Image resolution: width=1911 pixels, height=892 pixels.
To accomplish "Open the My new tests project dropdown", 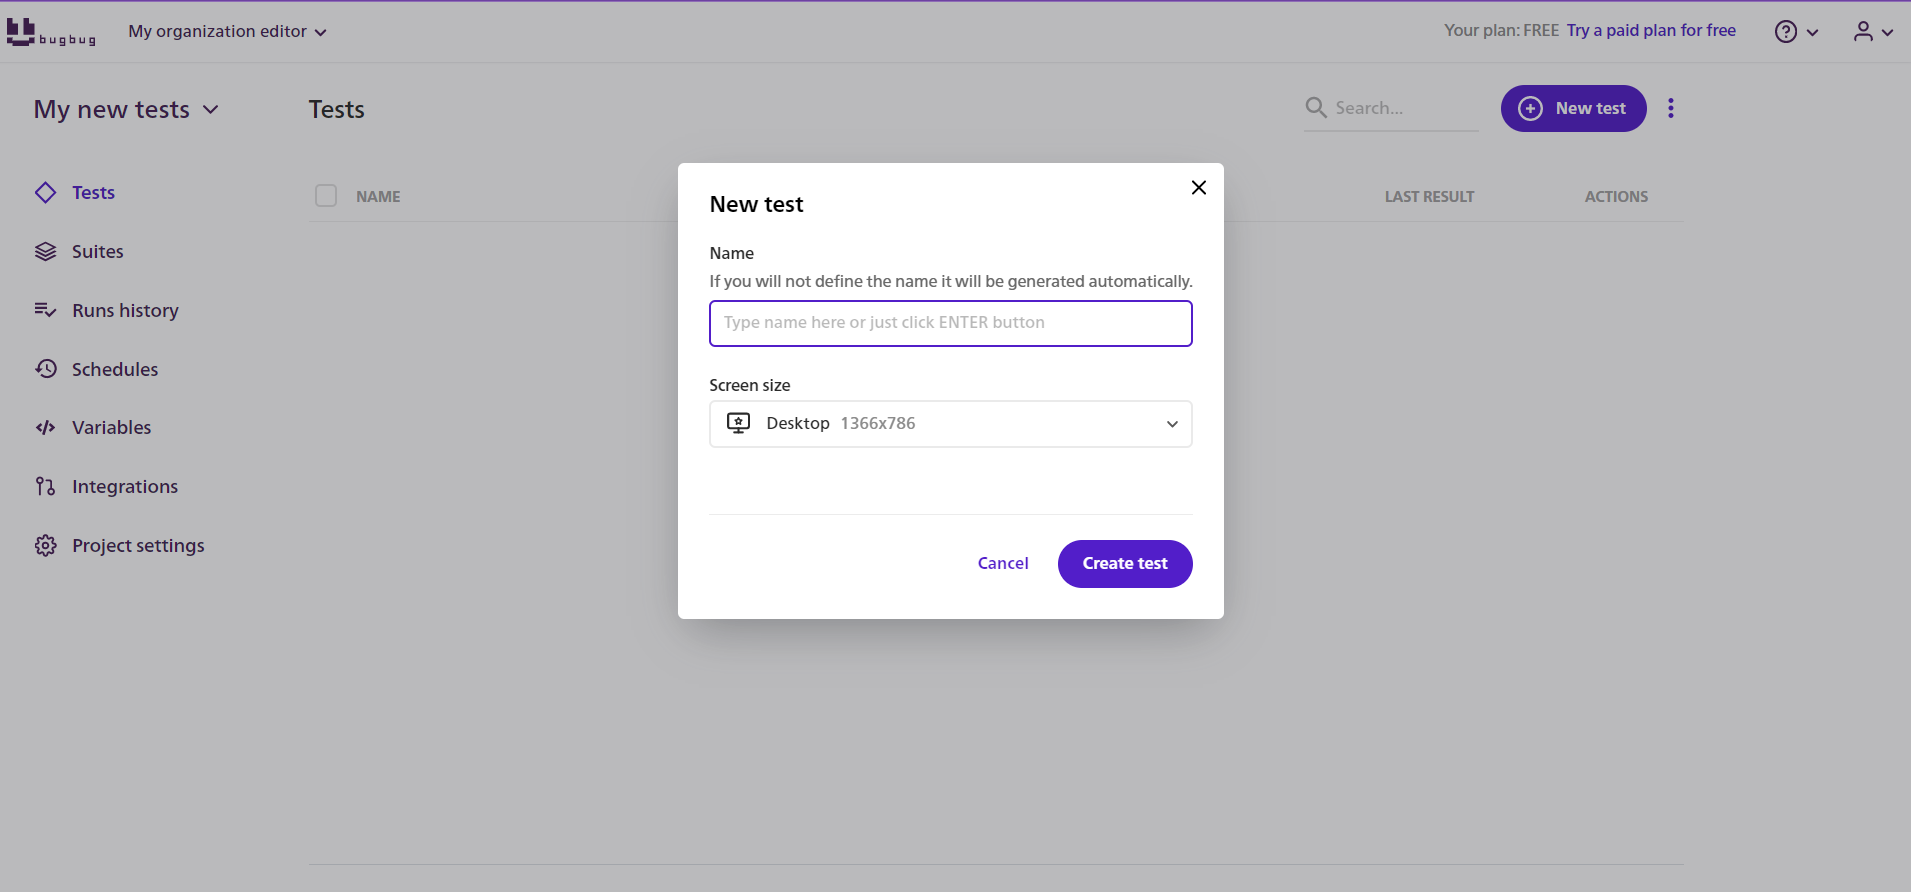I will click(x=126, y=110).
